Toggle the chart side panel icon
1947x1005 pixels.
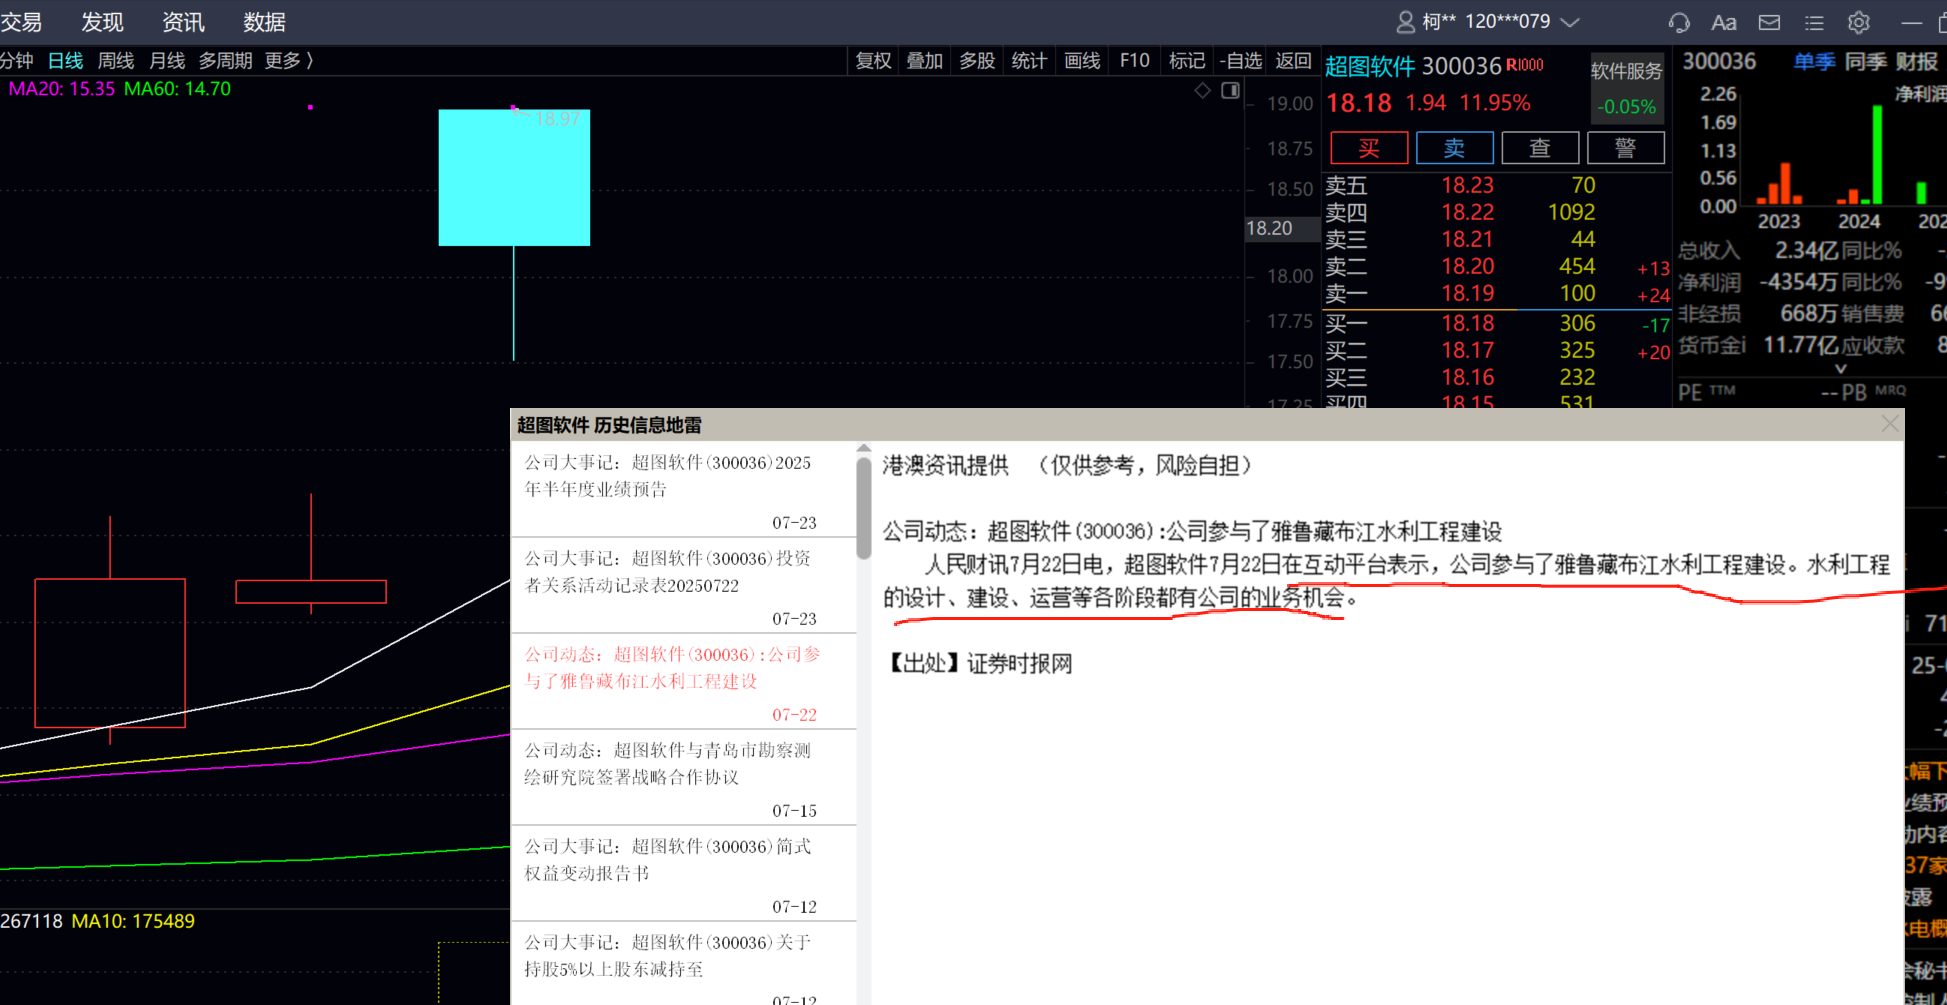(1231, 91)
